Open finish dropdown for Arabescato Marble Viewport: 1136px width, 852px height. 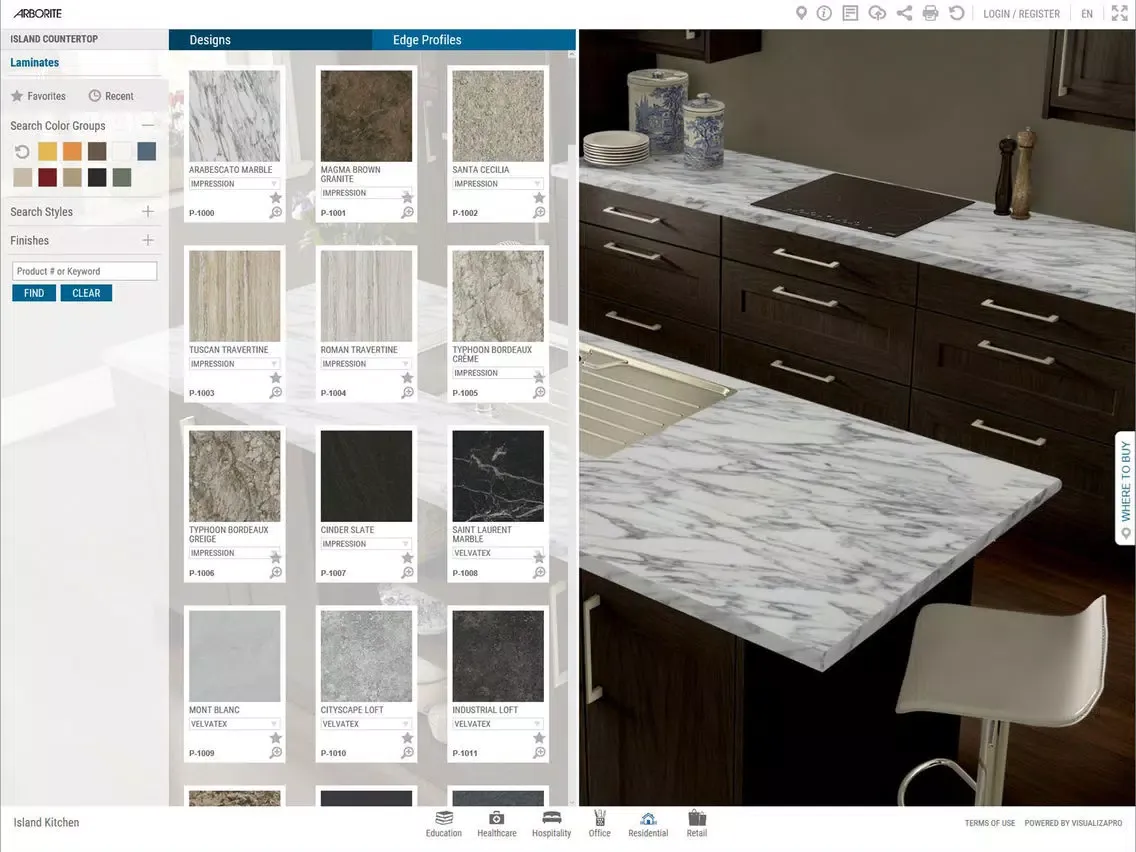point(235,184)
